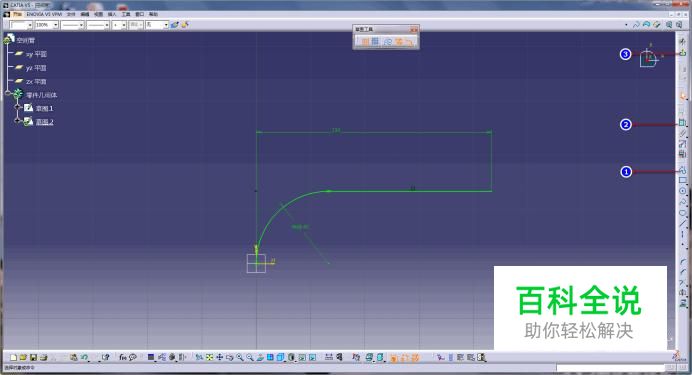Image resolution: width=692 pixels, height=375 pixels.
Task: Select the Circle sketch tool
Action: 682,191
